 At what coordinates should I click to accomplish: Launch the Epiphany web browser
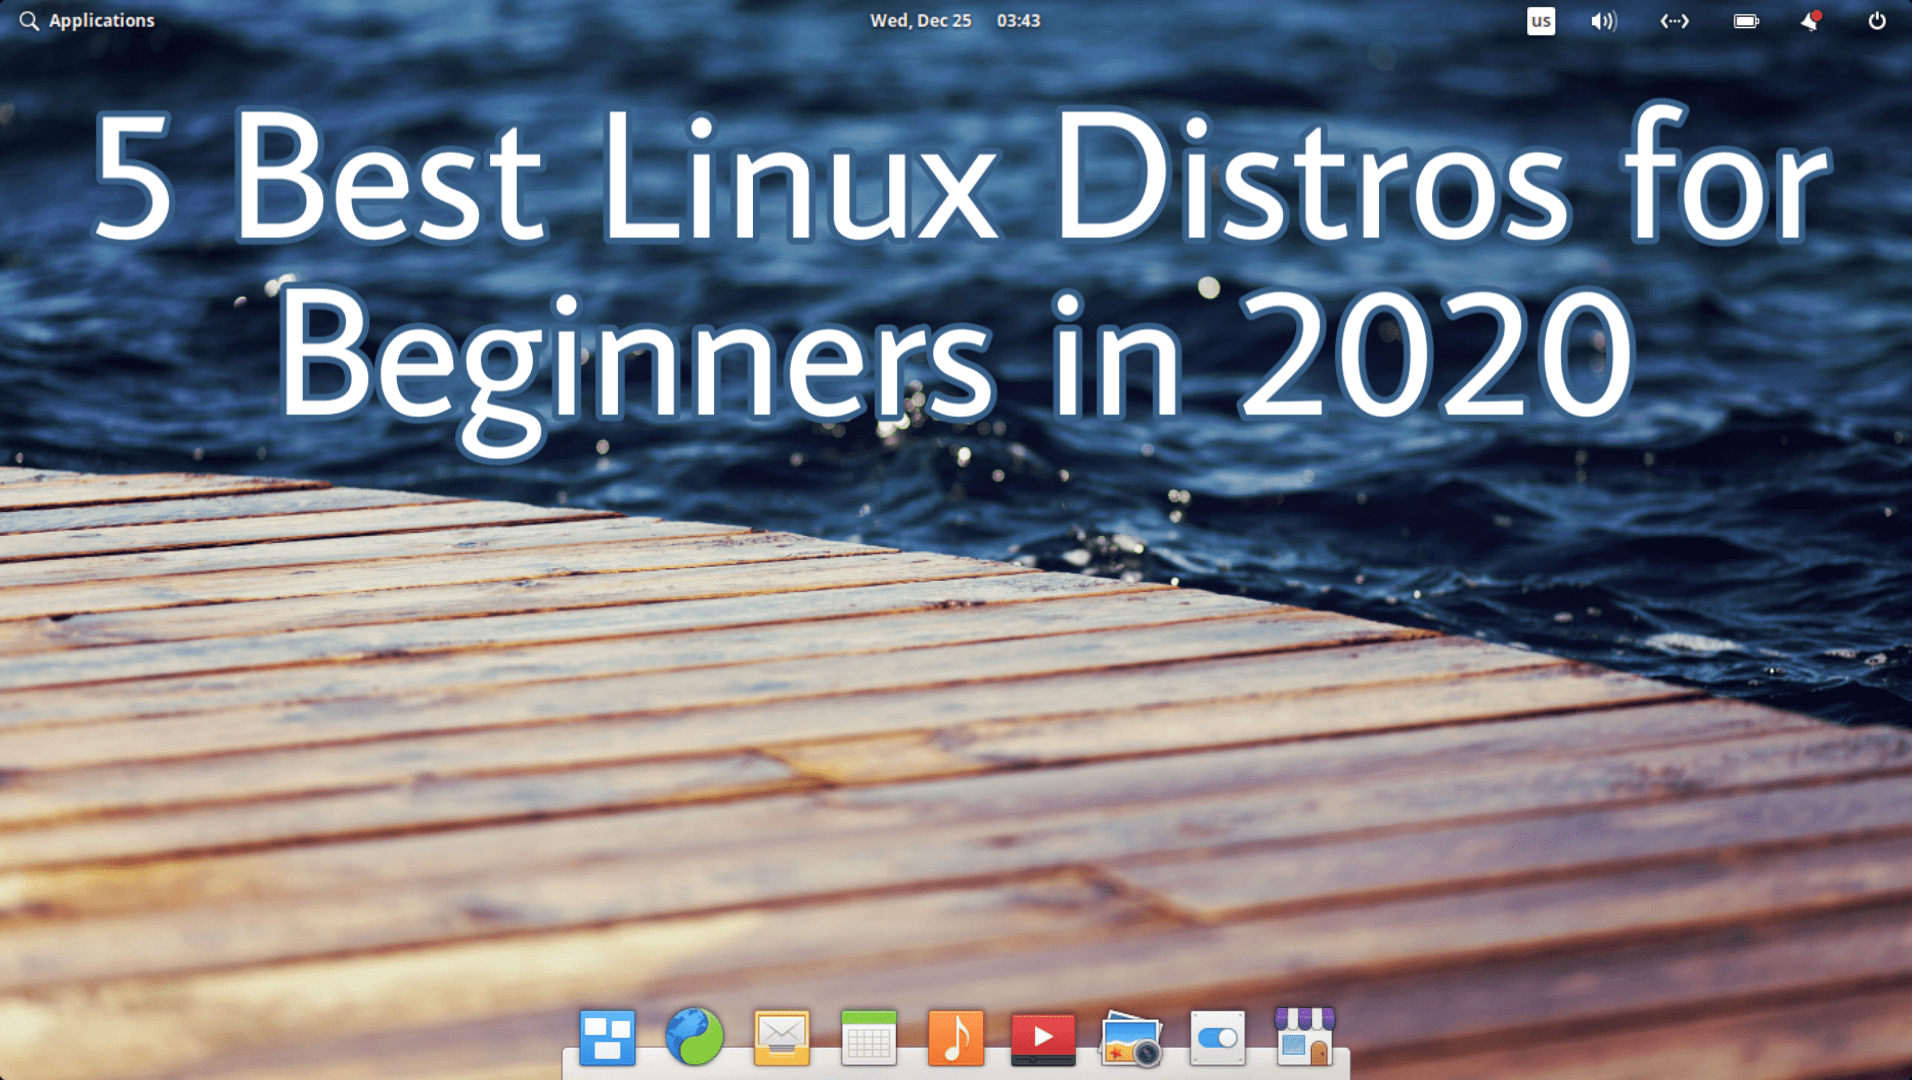(693, 1038)
